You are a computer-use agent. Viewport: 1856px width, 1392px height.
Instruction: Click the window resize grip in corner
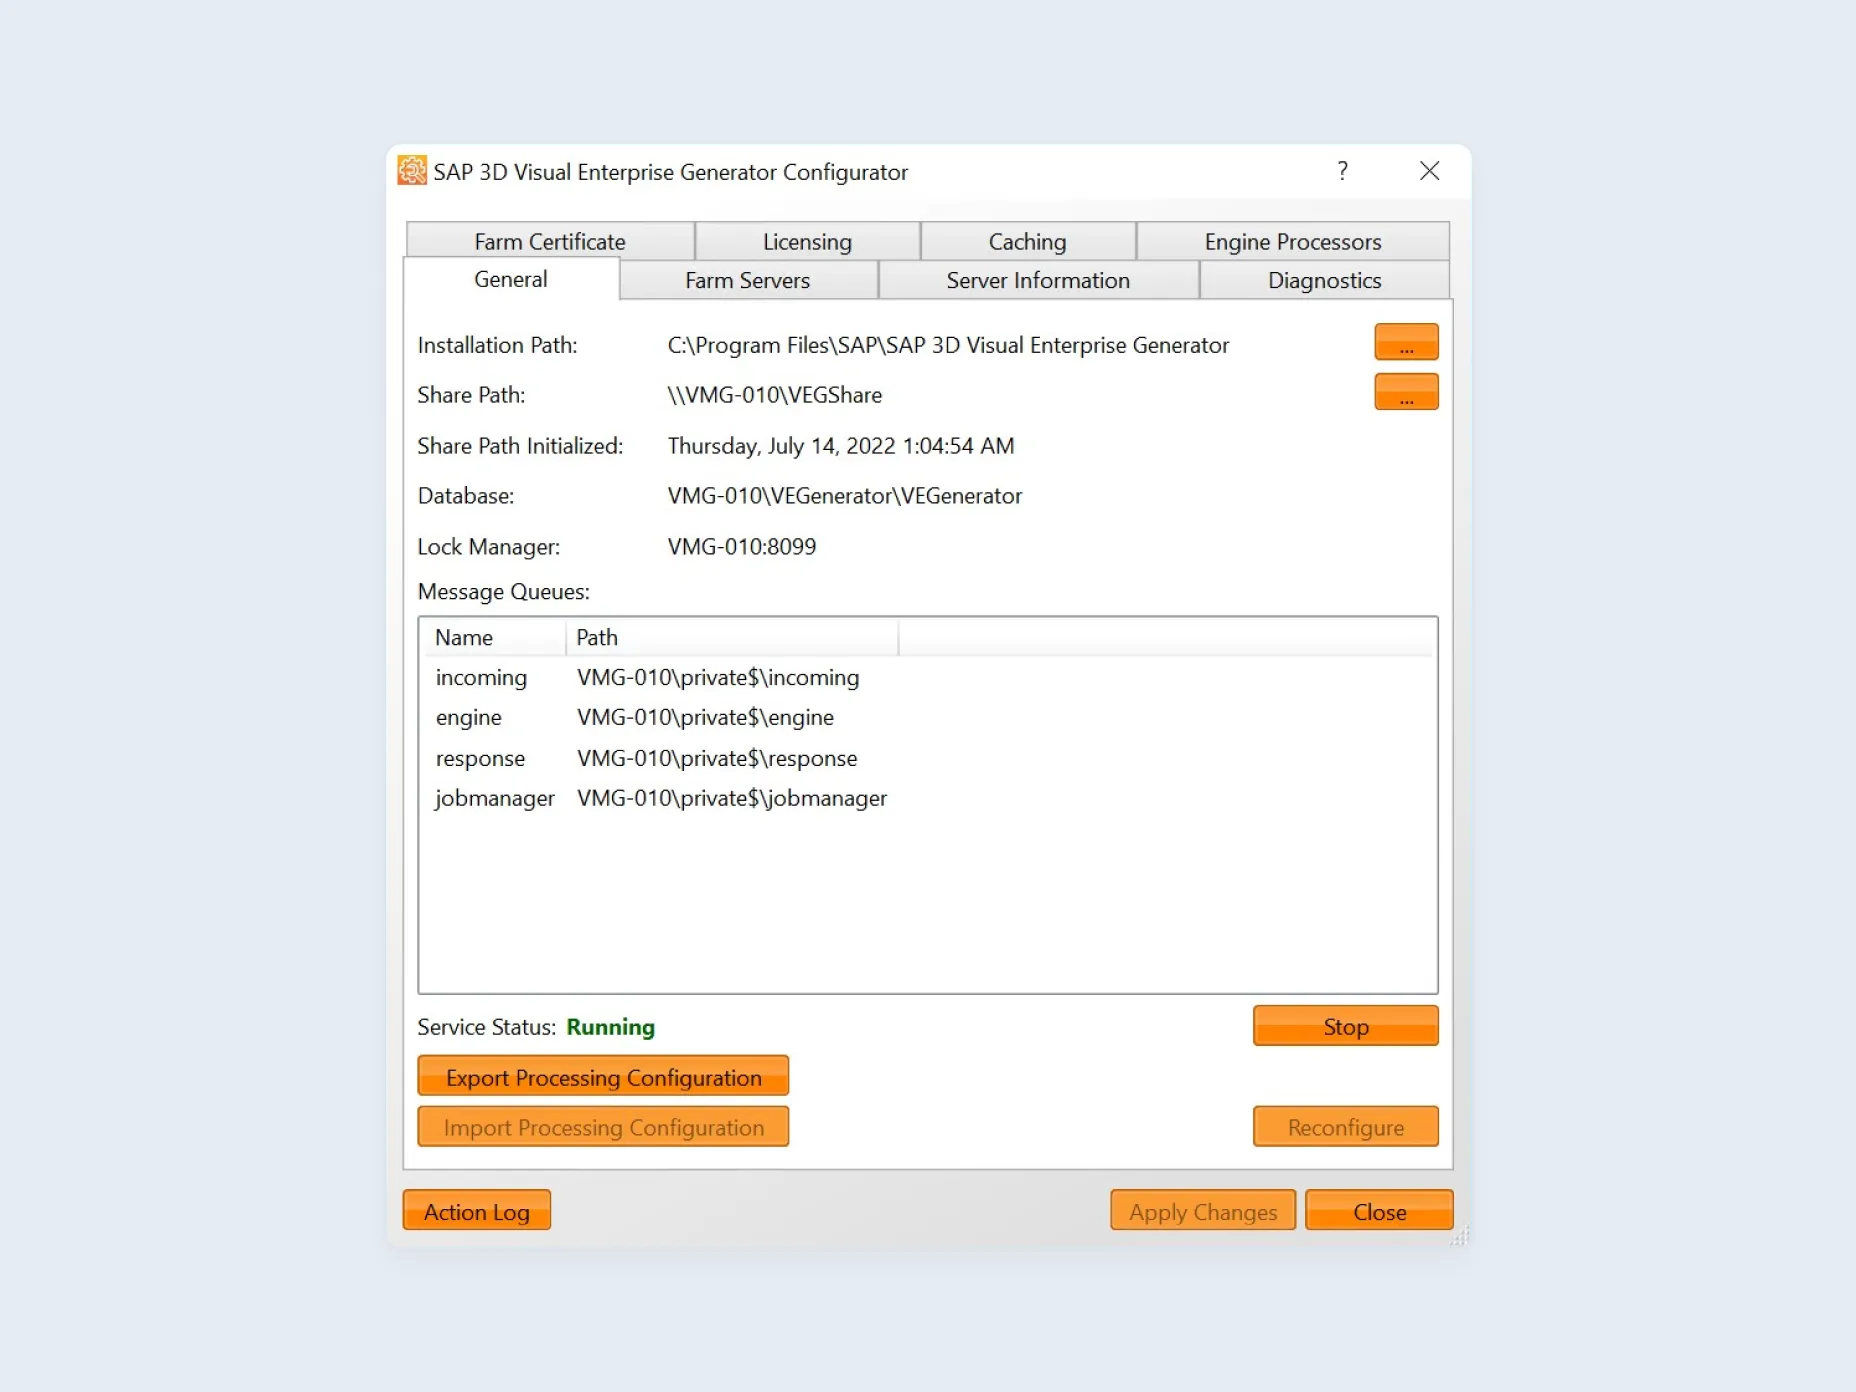coord(1460,1236)
